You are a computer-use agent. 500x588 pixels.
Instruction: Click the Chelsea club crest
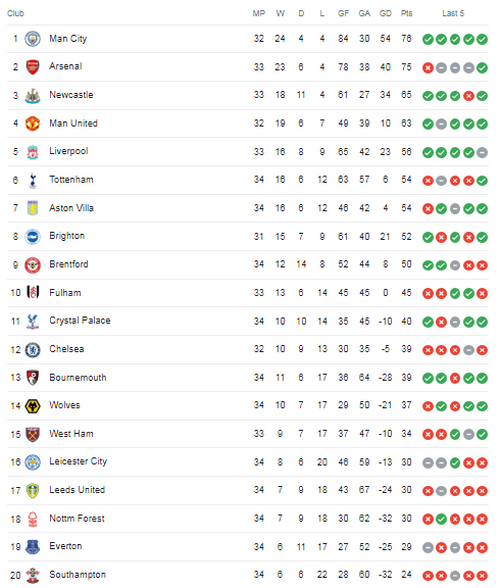pyautogui.click(x=33, y=350)
